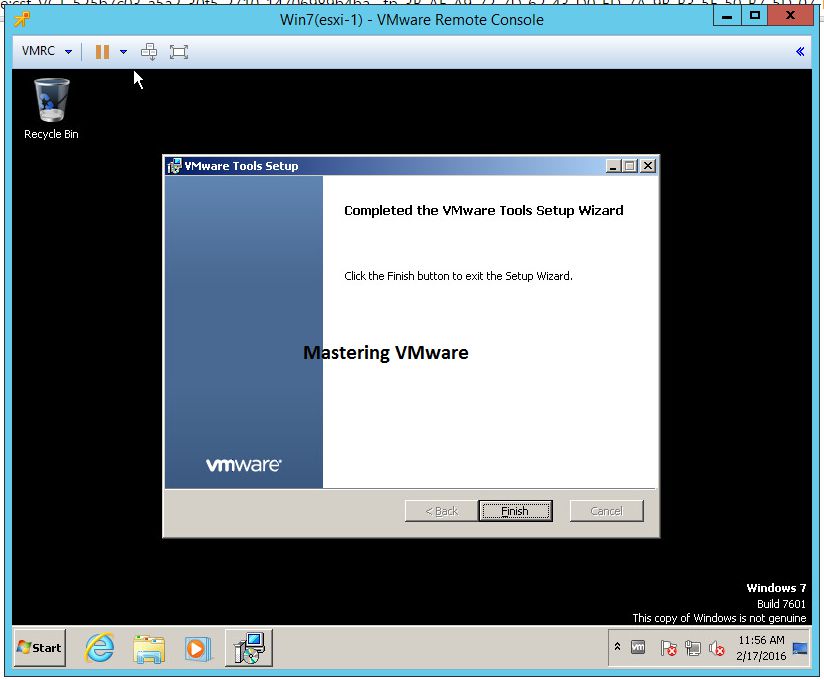Select the Recycle Bin desktop icon
The image size is (824, 680).
[x=52, y=109]
